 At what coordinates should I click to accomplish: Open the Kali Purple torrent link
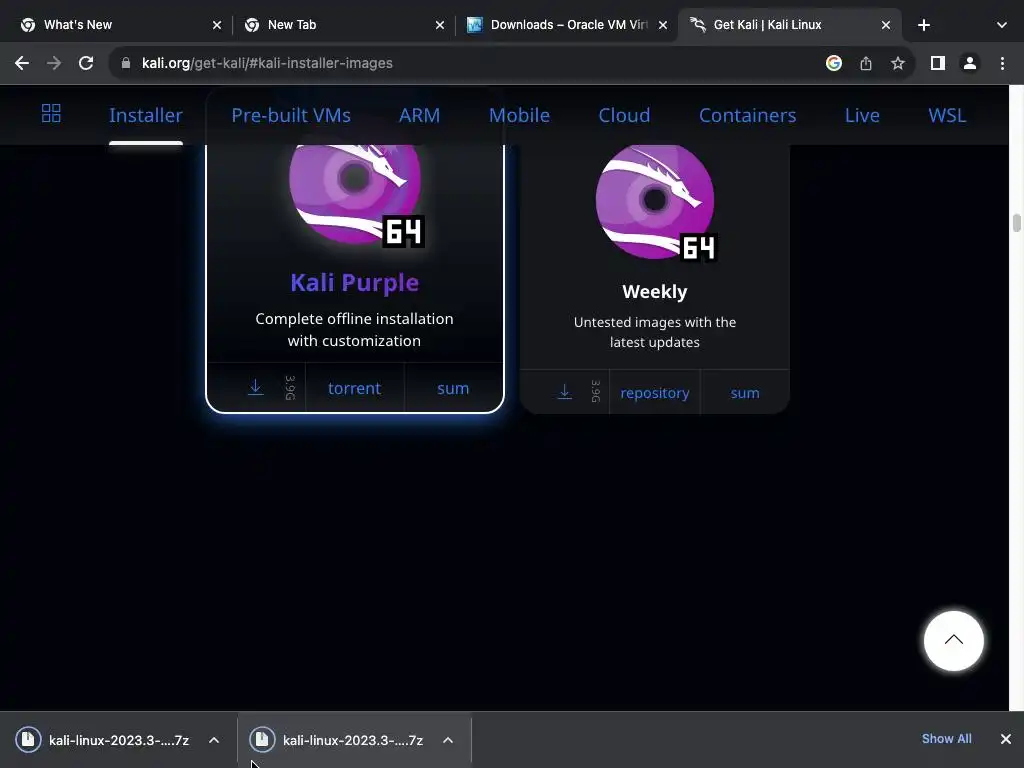click(354, 389)
